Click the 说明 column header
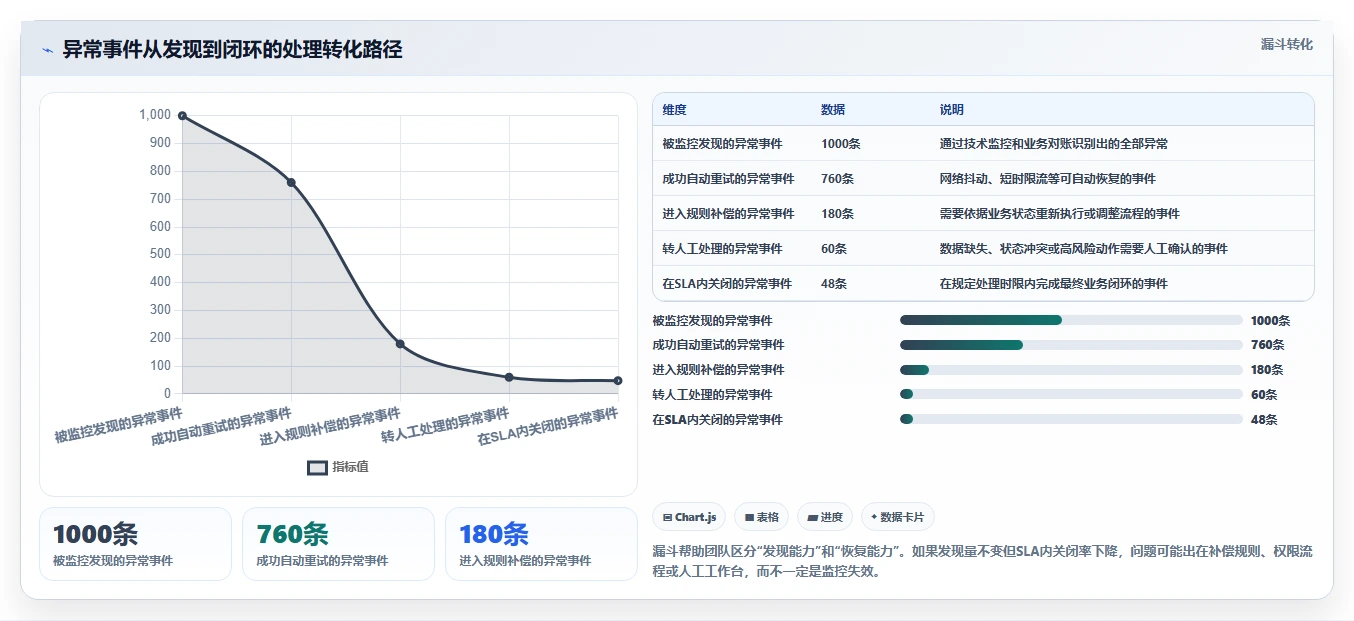 click(x=952, y=110)
